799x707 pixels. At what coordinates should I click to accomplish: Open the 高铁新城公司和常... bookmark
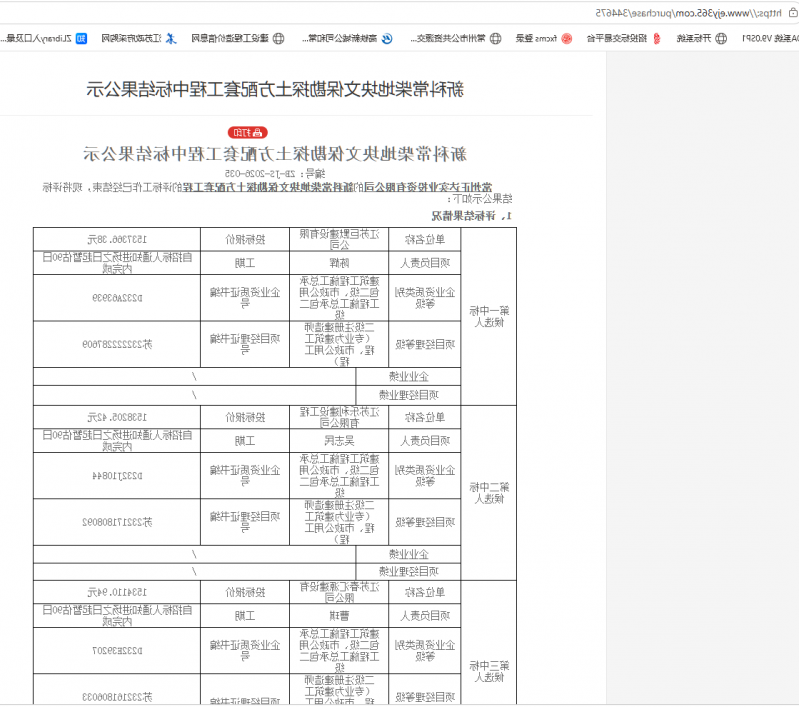347,38
